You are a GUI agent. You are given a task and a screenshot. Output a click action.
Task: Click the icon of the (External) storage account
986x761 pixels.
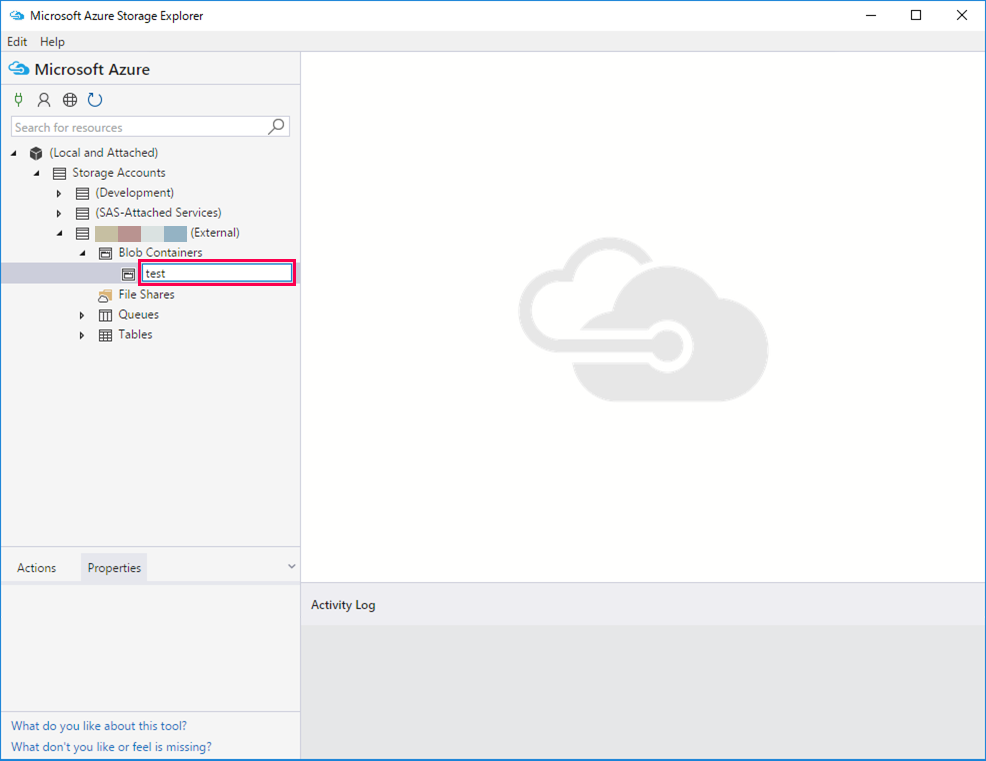click(x=82, y=233)
